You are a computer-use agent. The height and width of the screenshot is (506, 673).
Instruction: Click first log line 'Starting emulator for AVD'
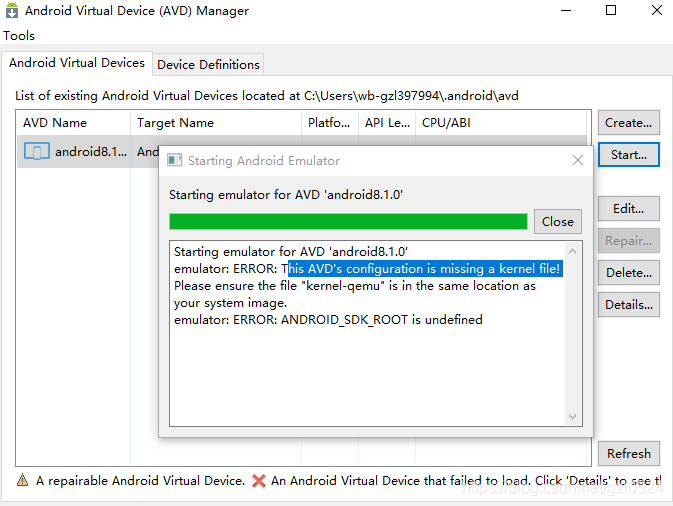click(x=291, y=251)
